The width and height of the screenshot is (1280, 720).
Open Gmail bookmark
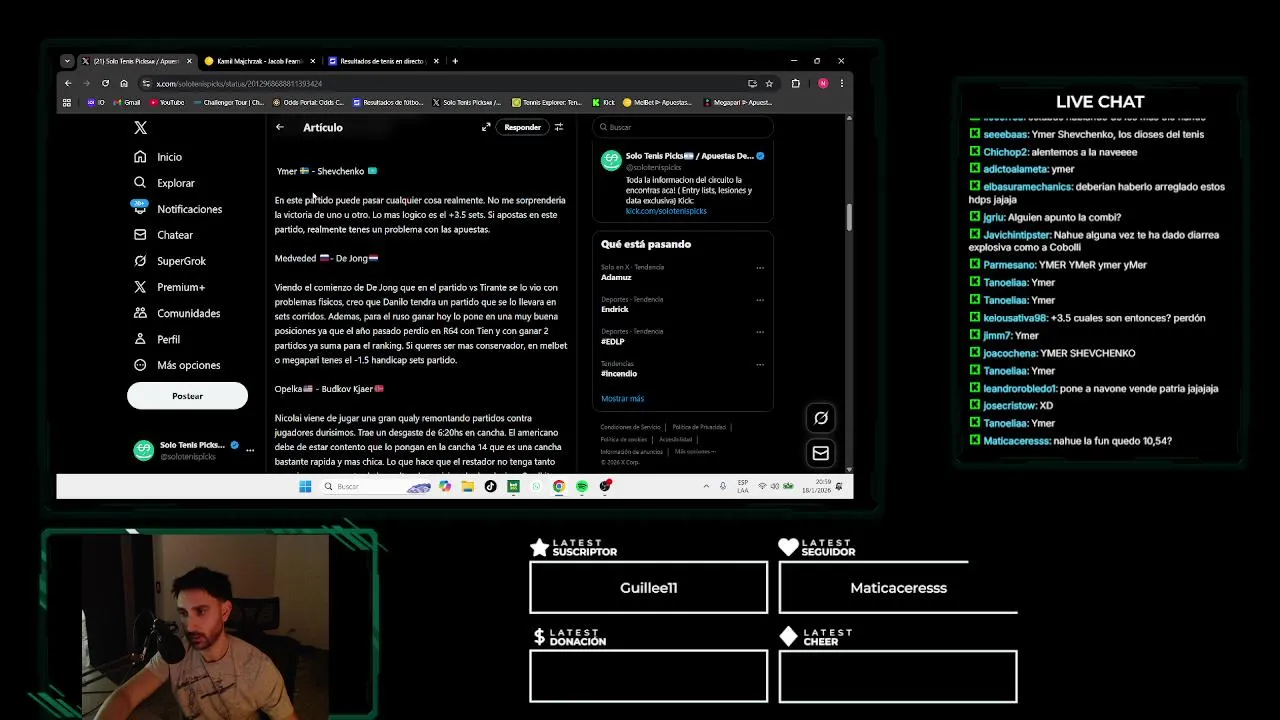[127, 102]
